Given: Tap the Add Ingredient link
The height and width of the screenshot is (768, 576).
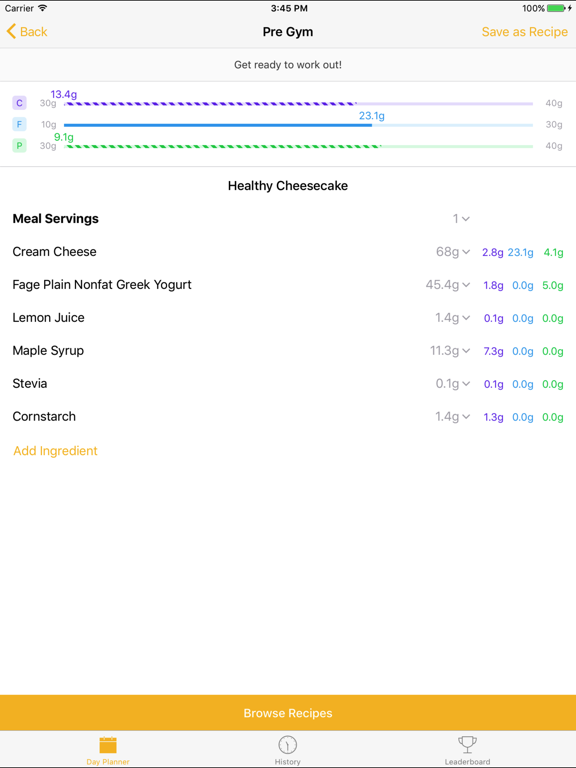Looking at the screenshot, I should pyautogui.click(x=55, y=451).
